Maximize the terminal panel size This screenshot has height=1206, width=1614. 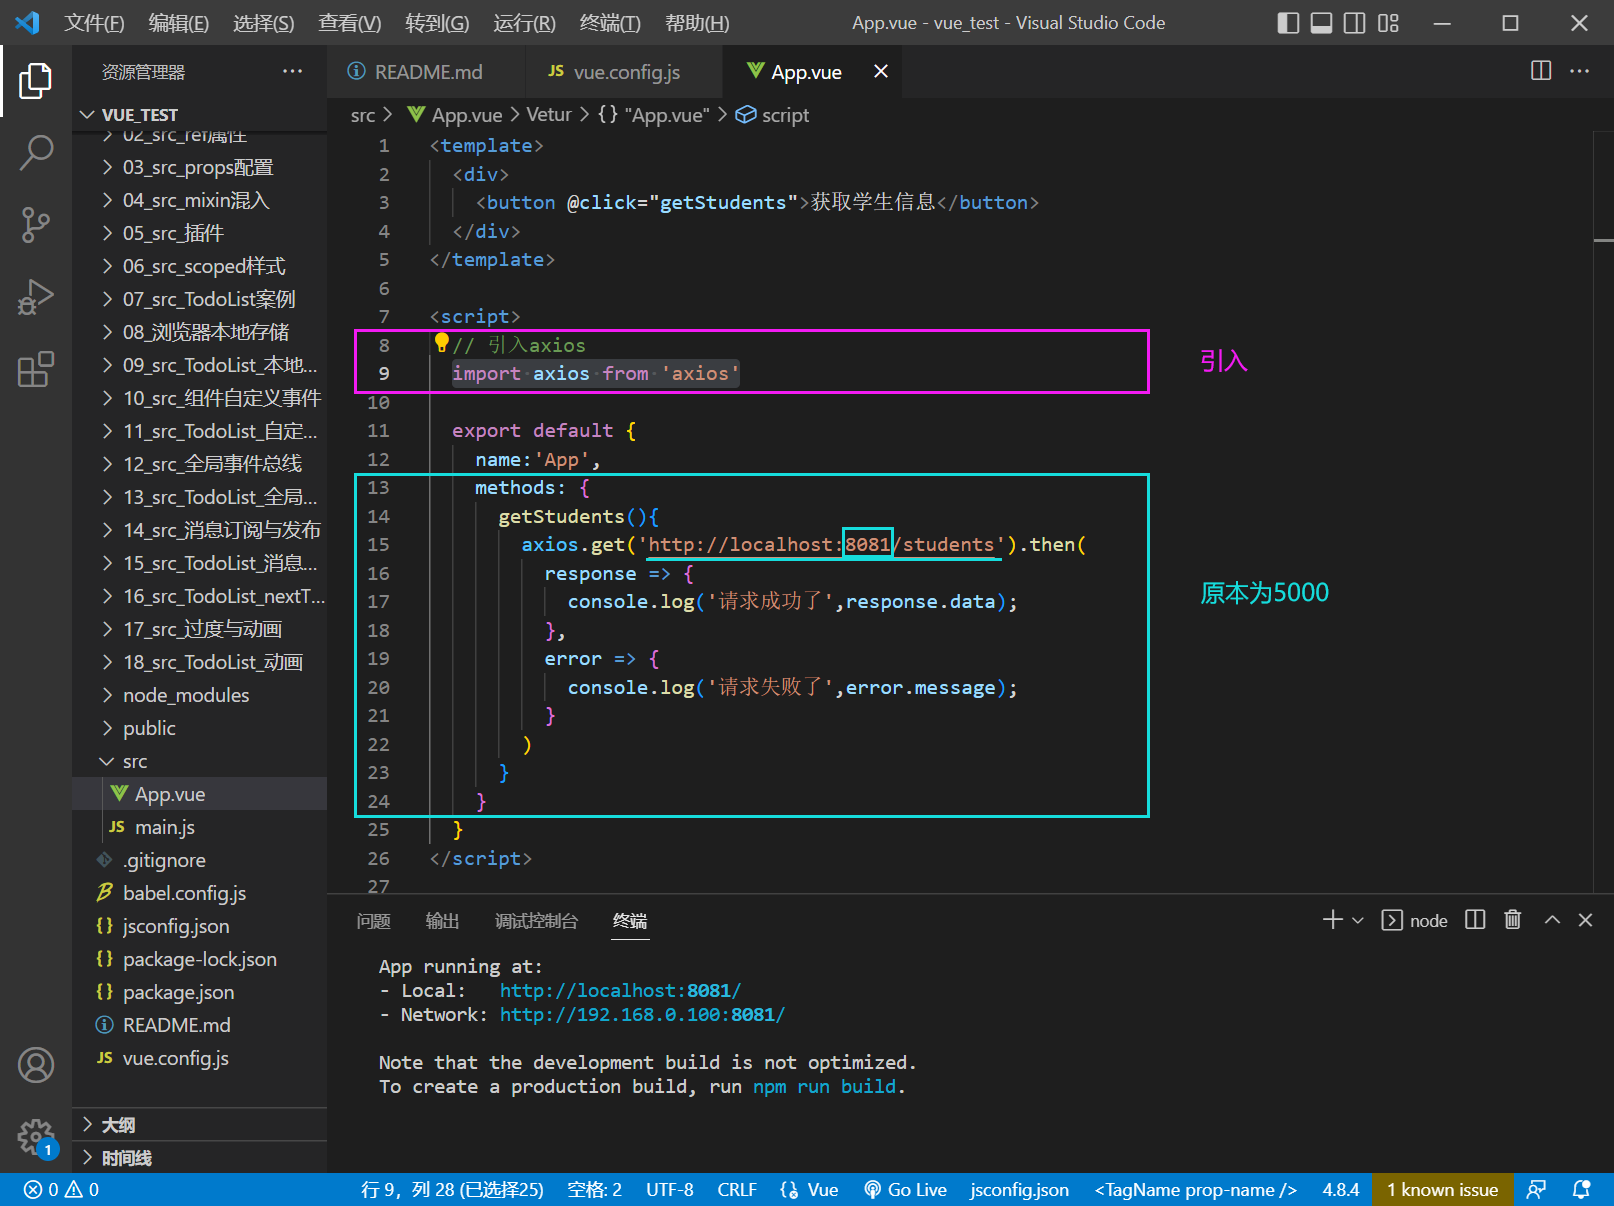point(1552,920)
